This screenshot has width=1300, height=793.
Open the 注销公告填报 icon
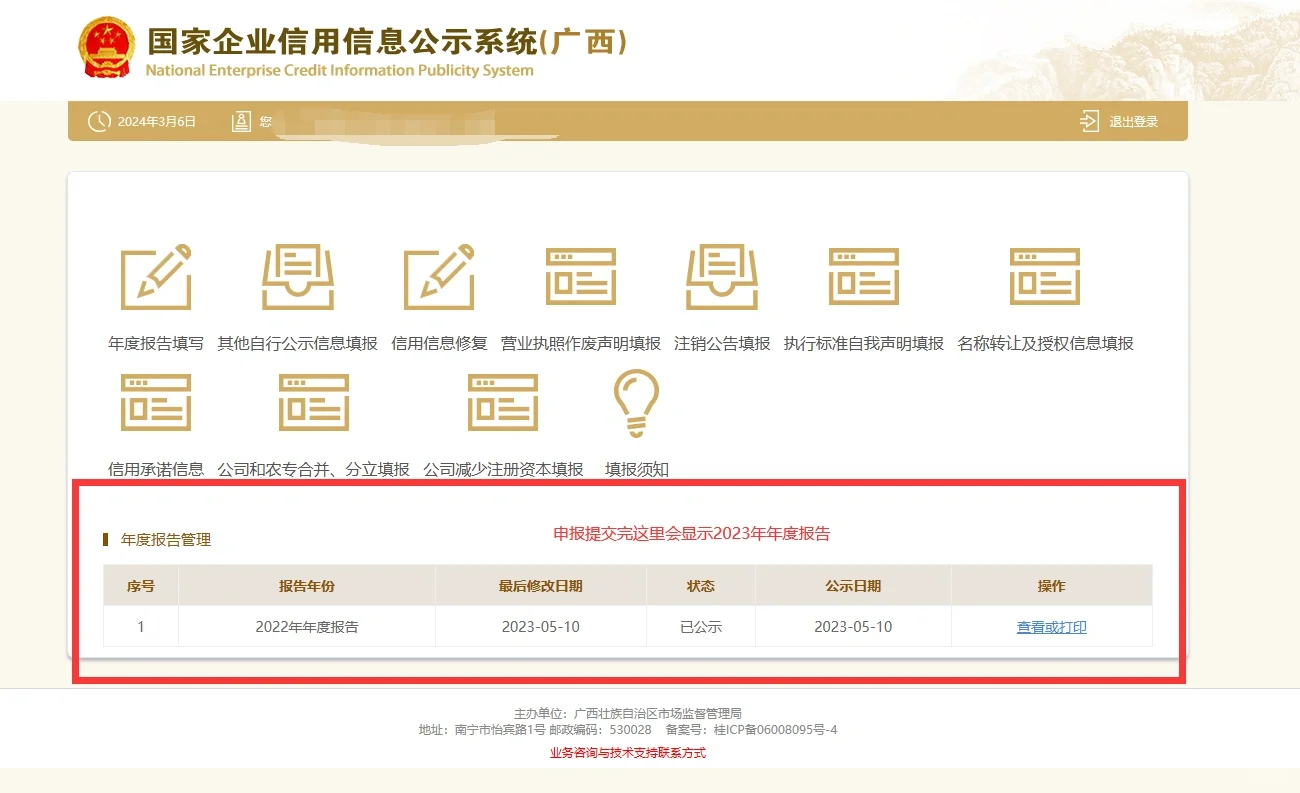[x=722, y=276]
